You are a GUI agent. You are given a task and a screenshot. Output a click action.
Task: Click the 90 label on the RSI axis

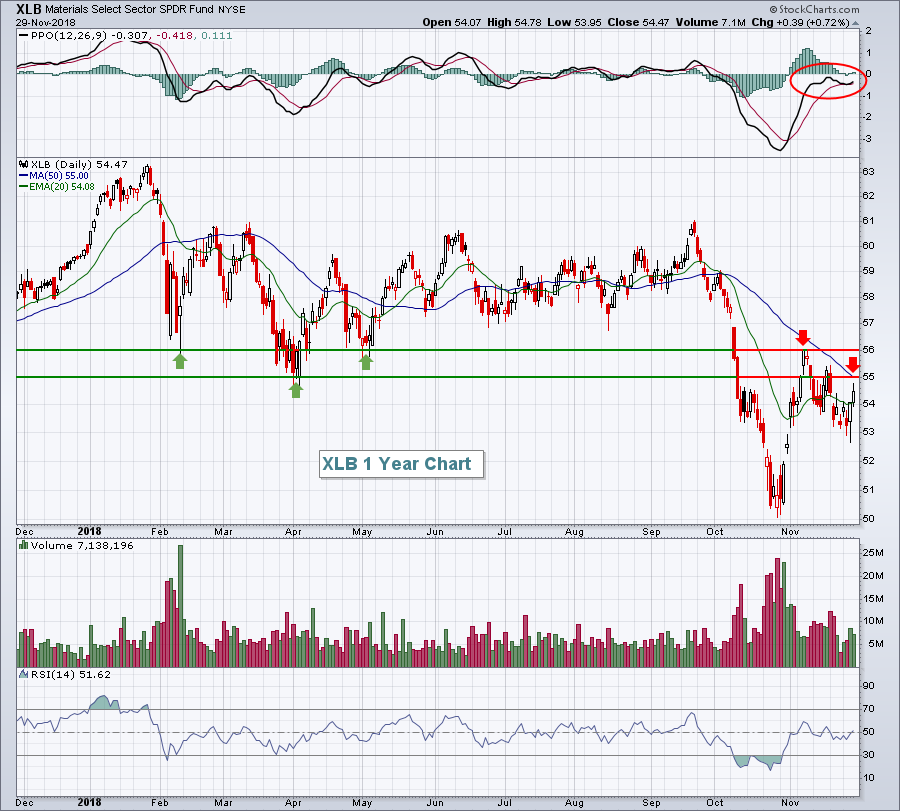click(868, 686)
